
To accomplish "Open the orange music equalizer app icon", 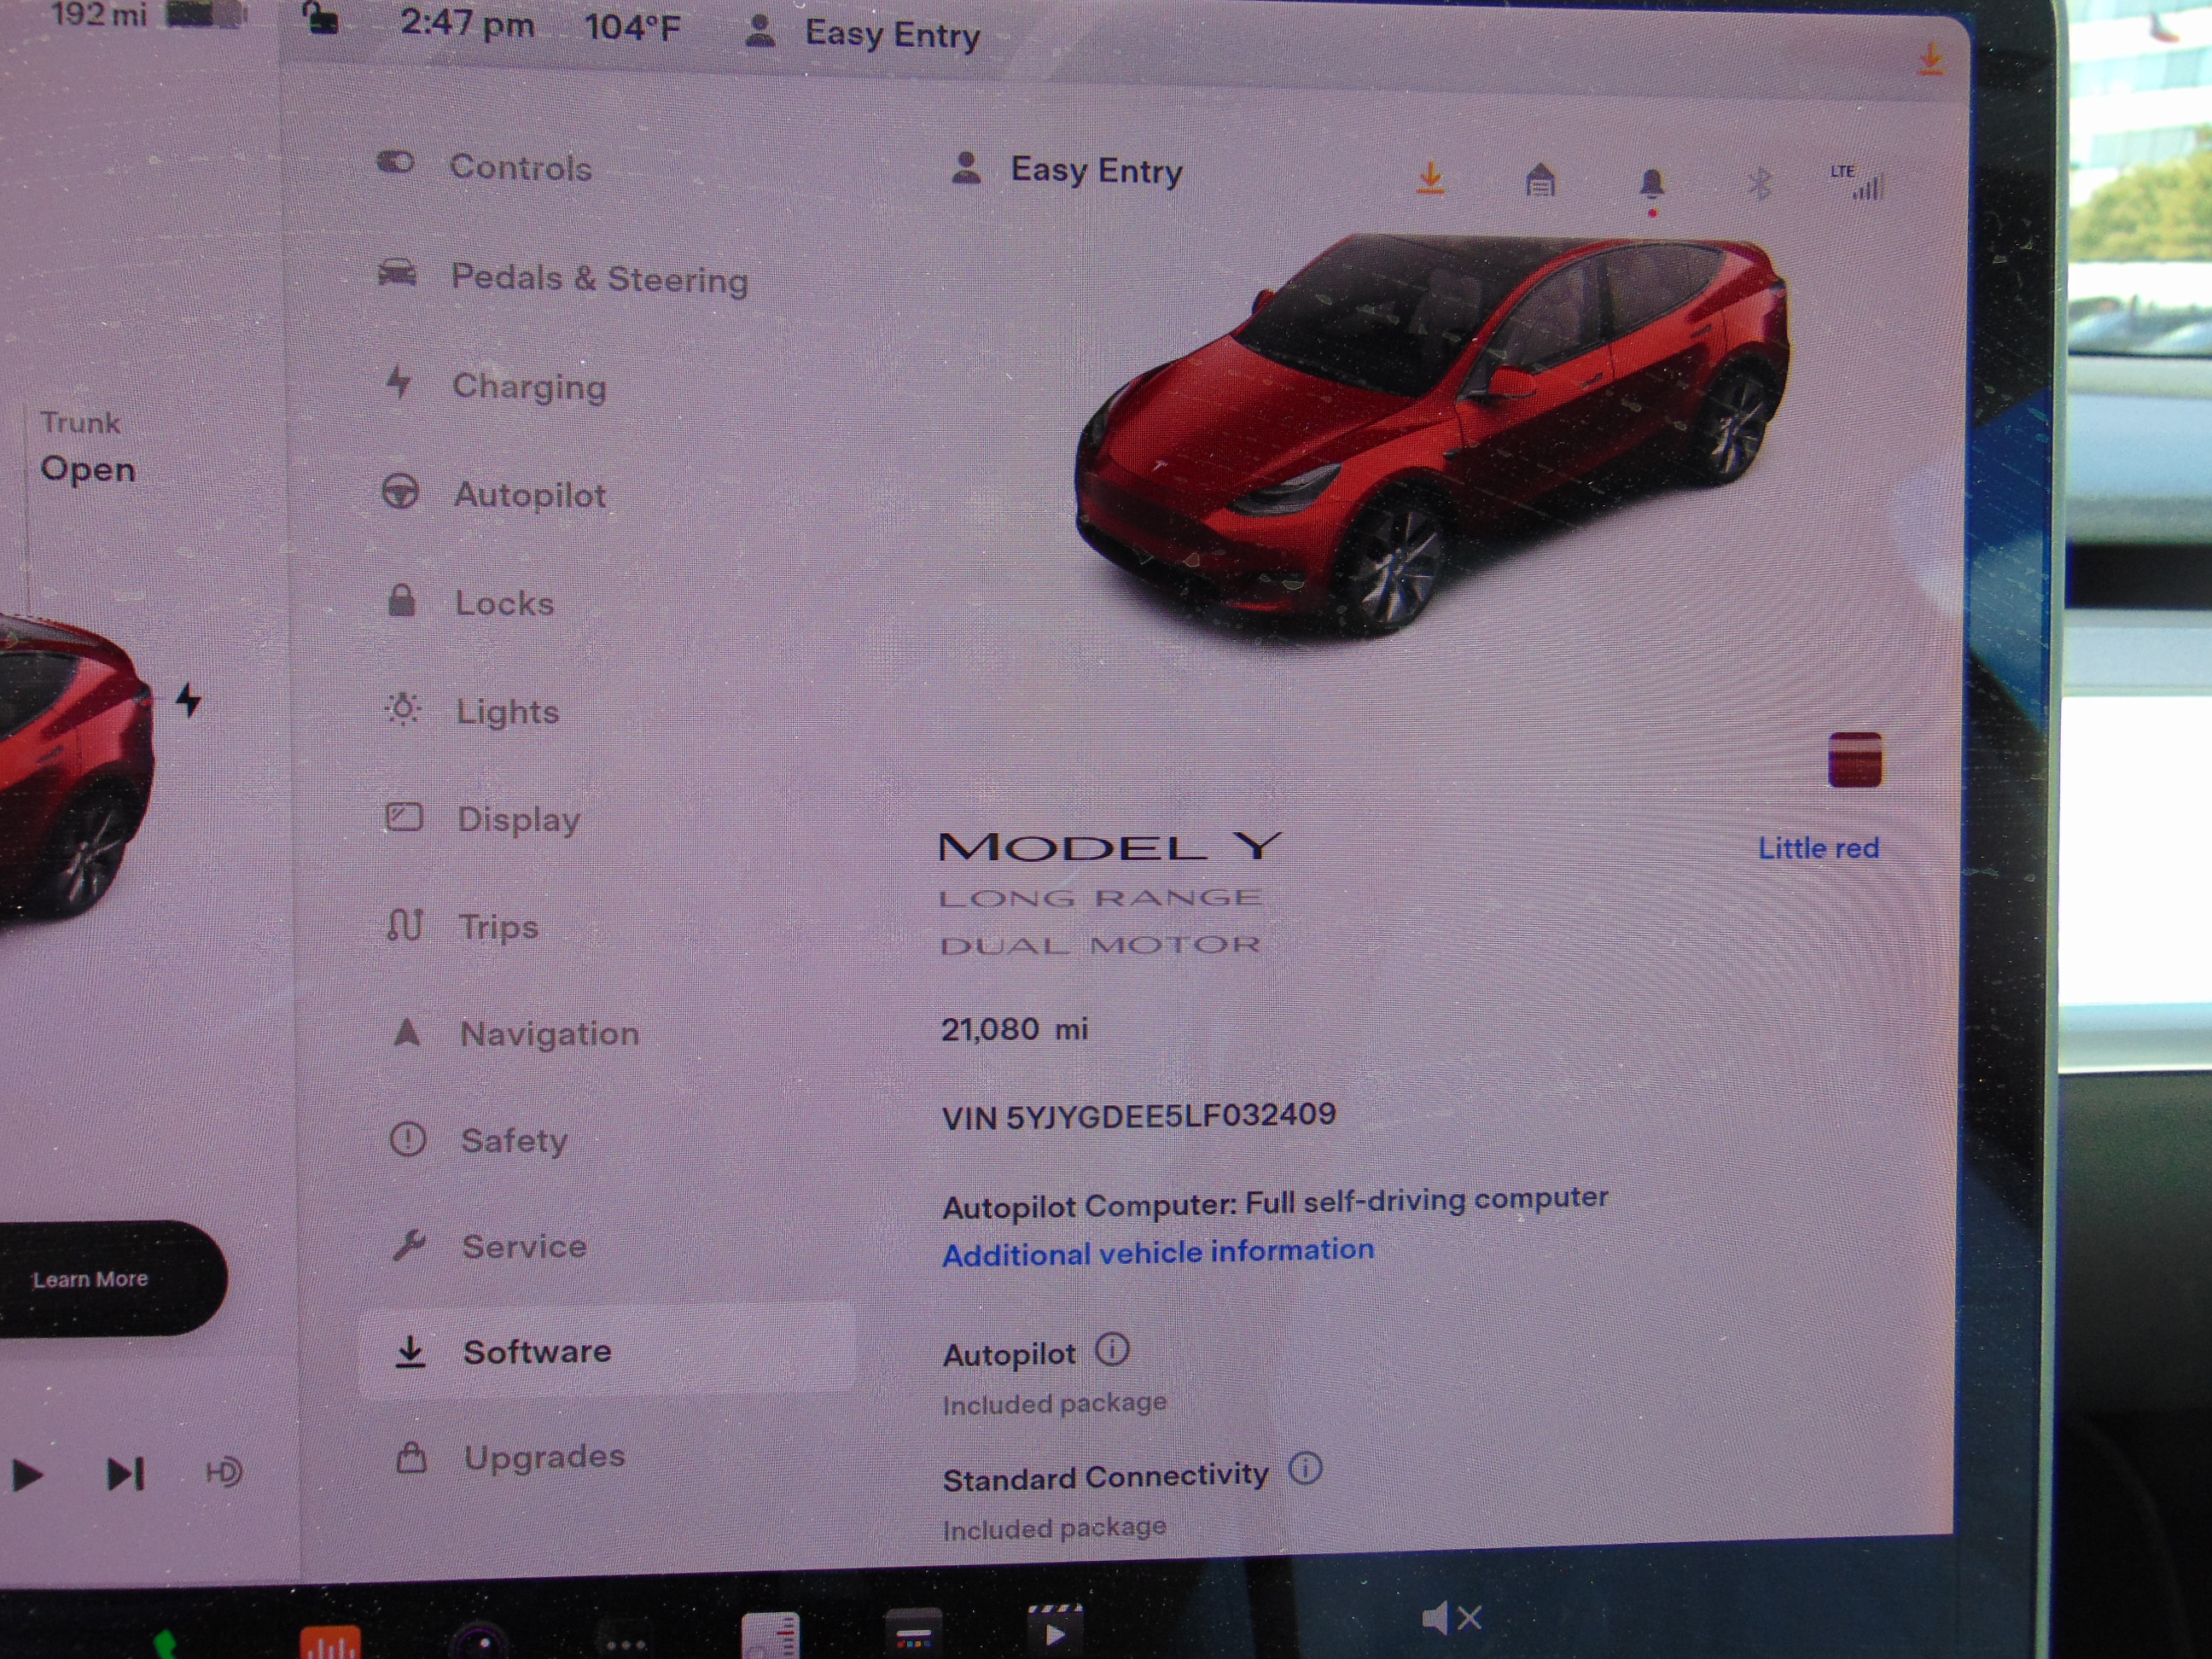I will click(330, 1642).
